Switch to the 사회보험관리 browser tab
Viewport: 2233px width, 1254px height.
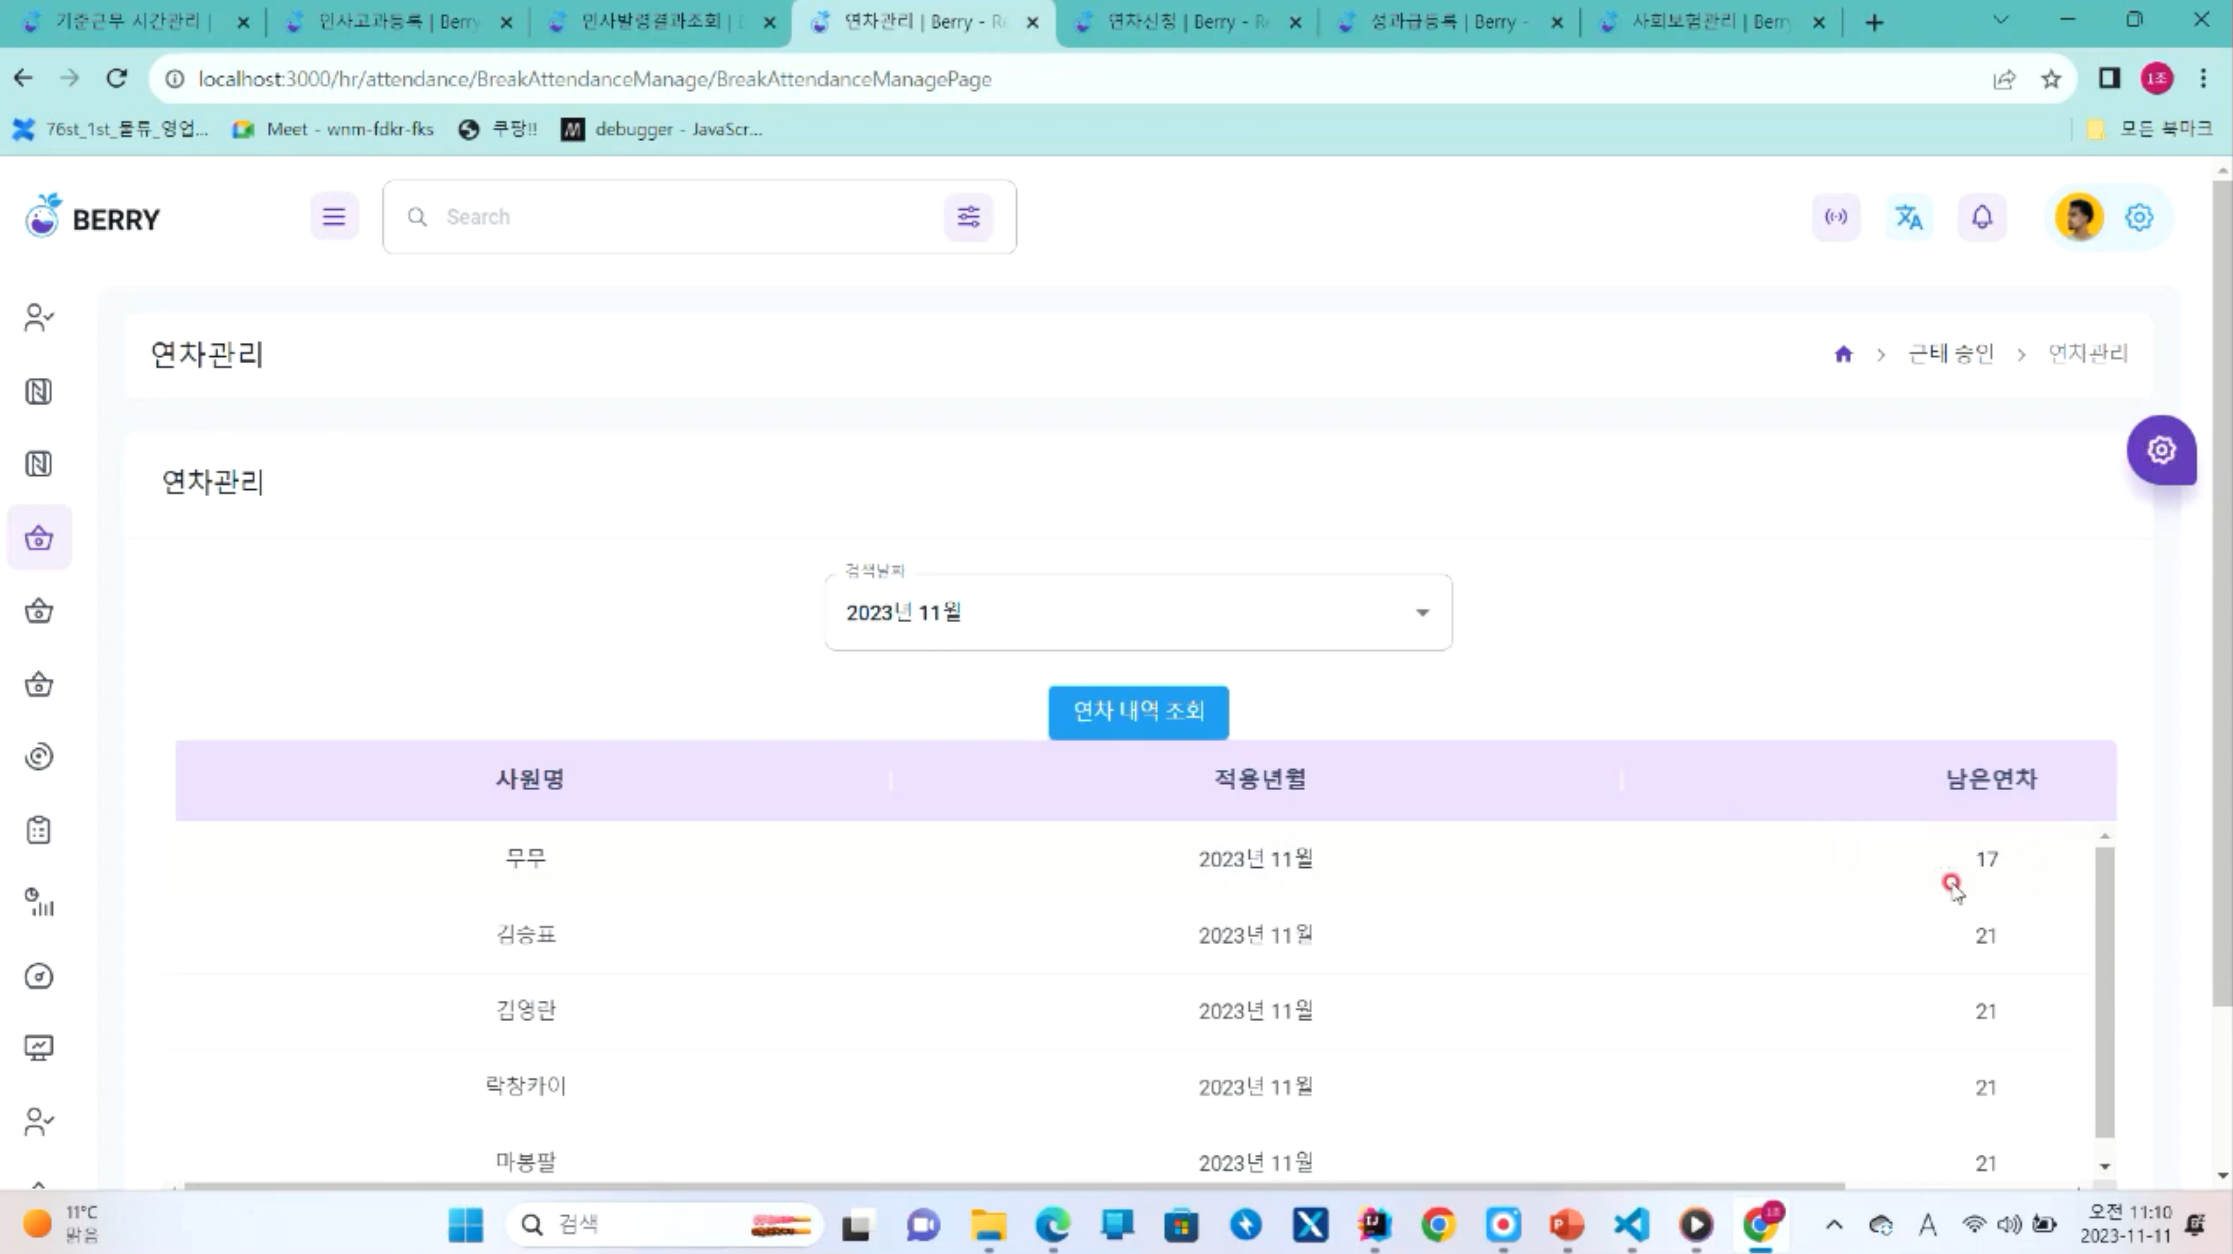[x=1712, y=22]
